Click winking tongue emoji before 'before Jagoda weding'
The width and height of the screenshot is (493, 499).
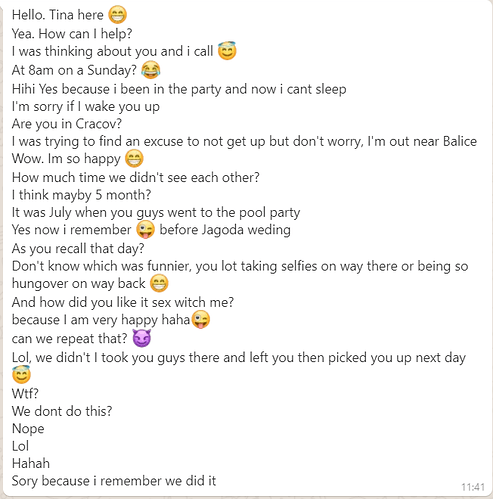(x=146, y=230)
